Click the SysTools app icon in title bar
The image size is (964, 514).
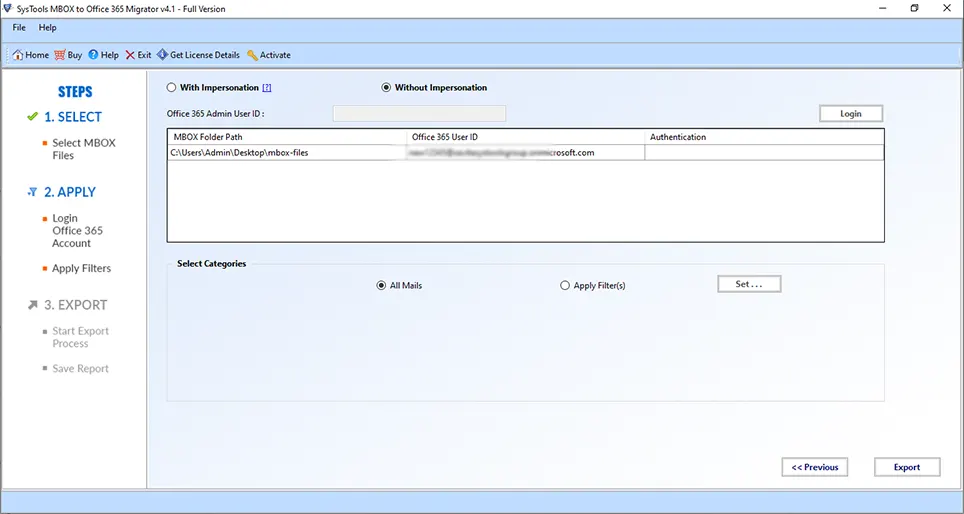tap(7, 9)
